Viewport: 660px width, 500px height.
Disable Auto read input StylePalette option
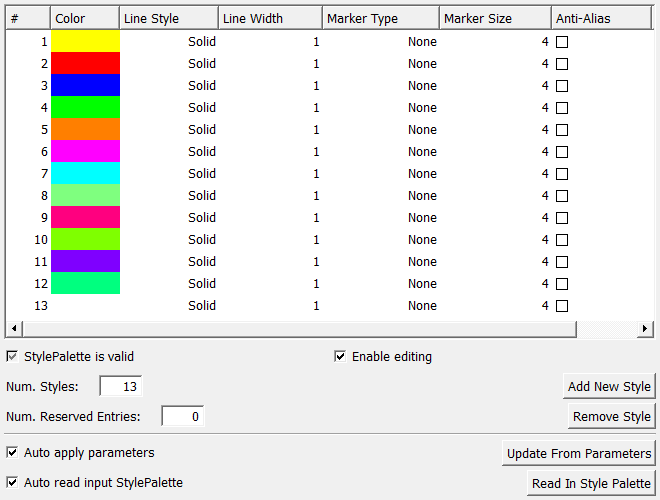pos(12,482)
